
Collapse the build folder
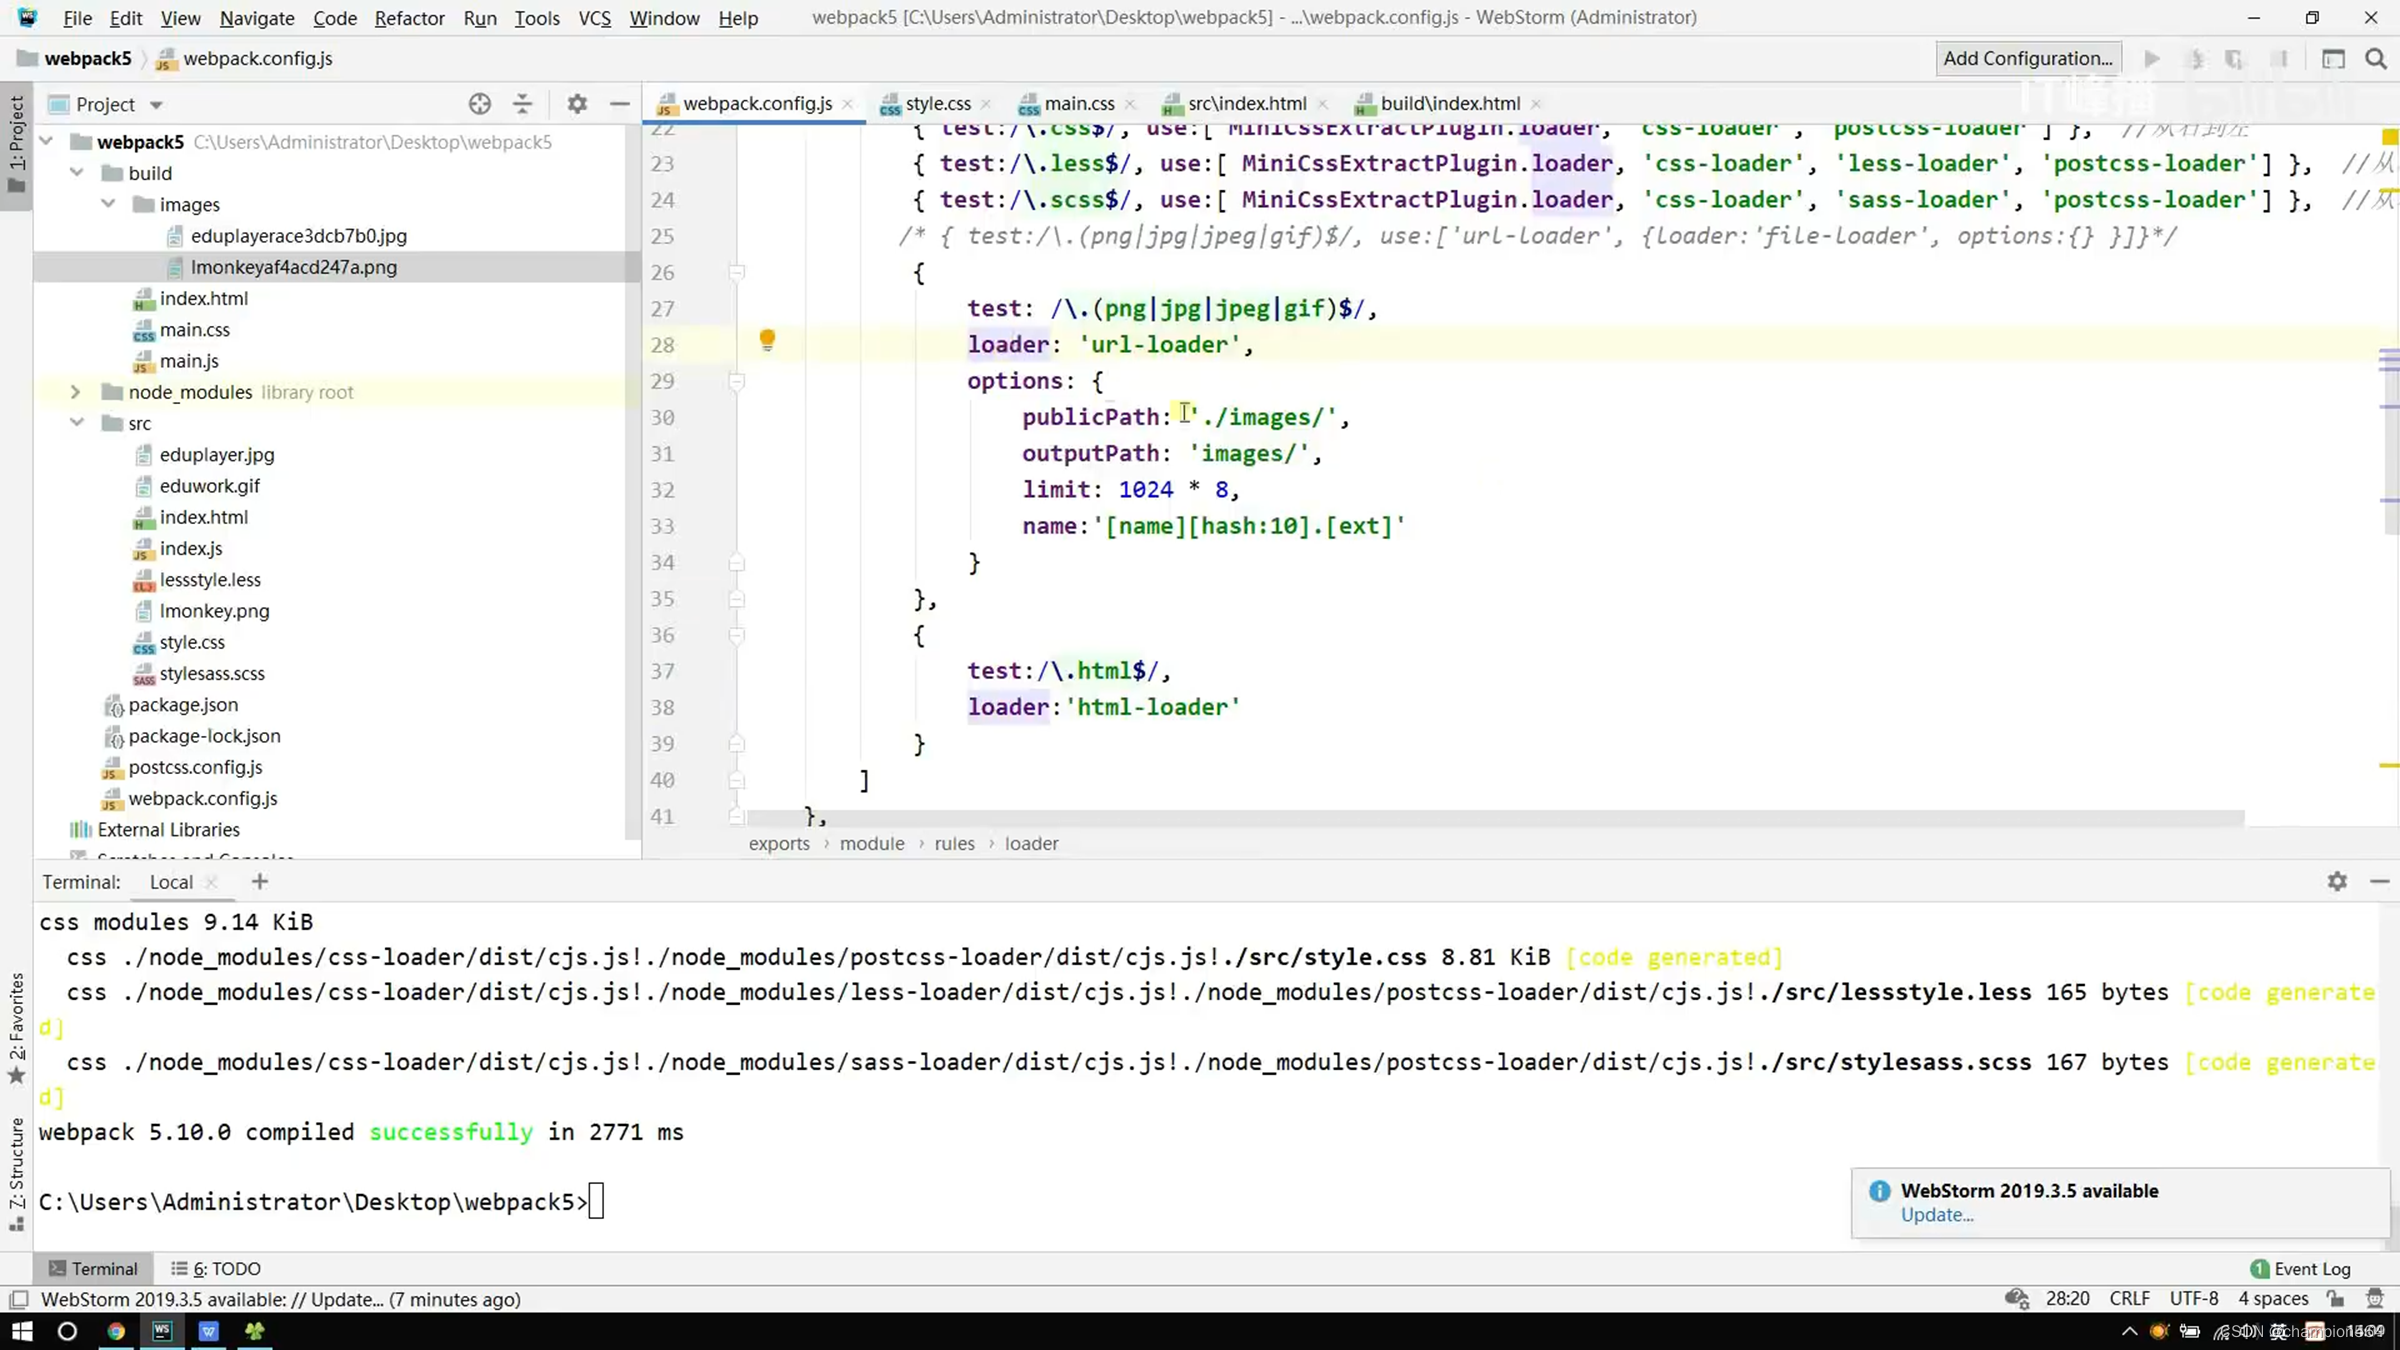[x=77, y=173]
